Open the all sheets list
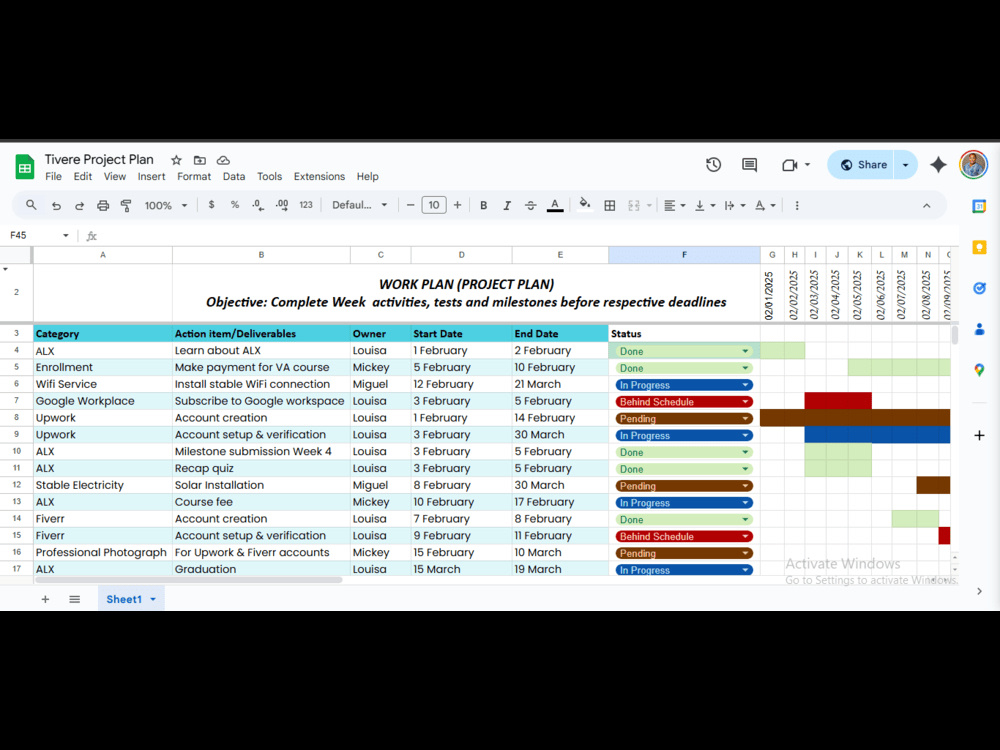1000x750 pixels. tap(75, 599)
